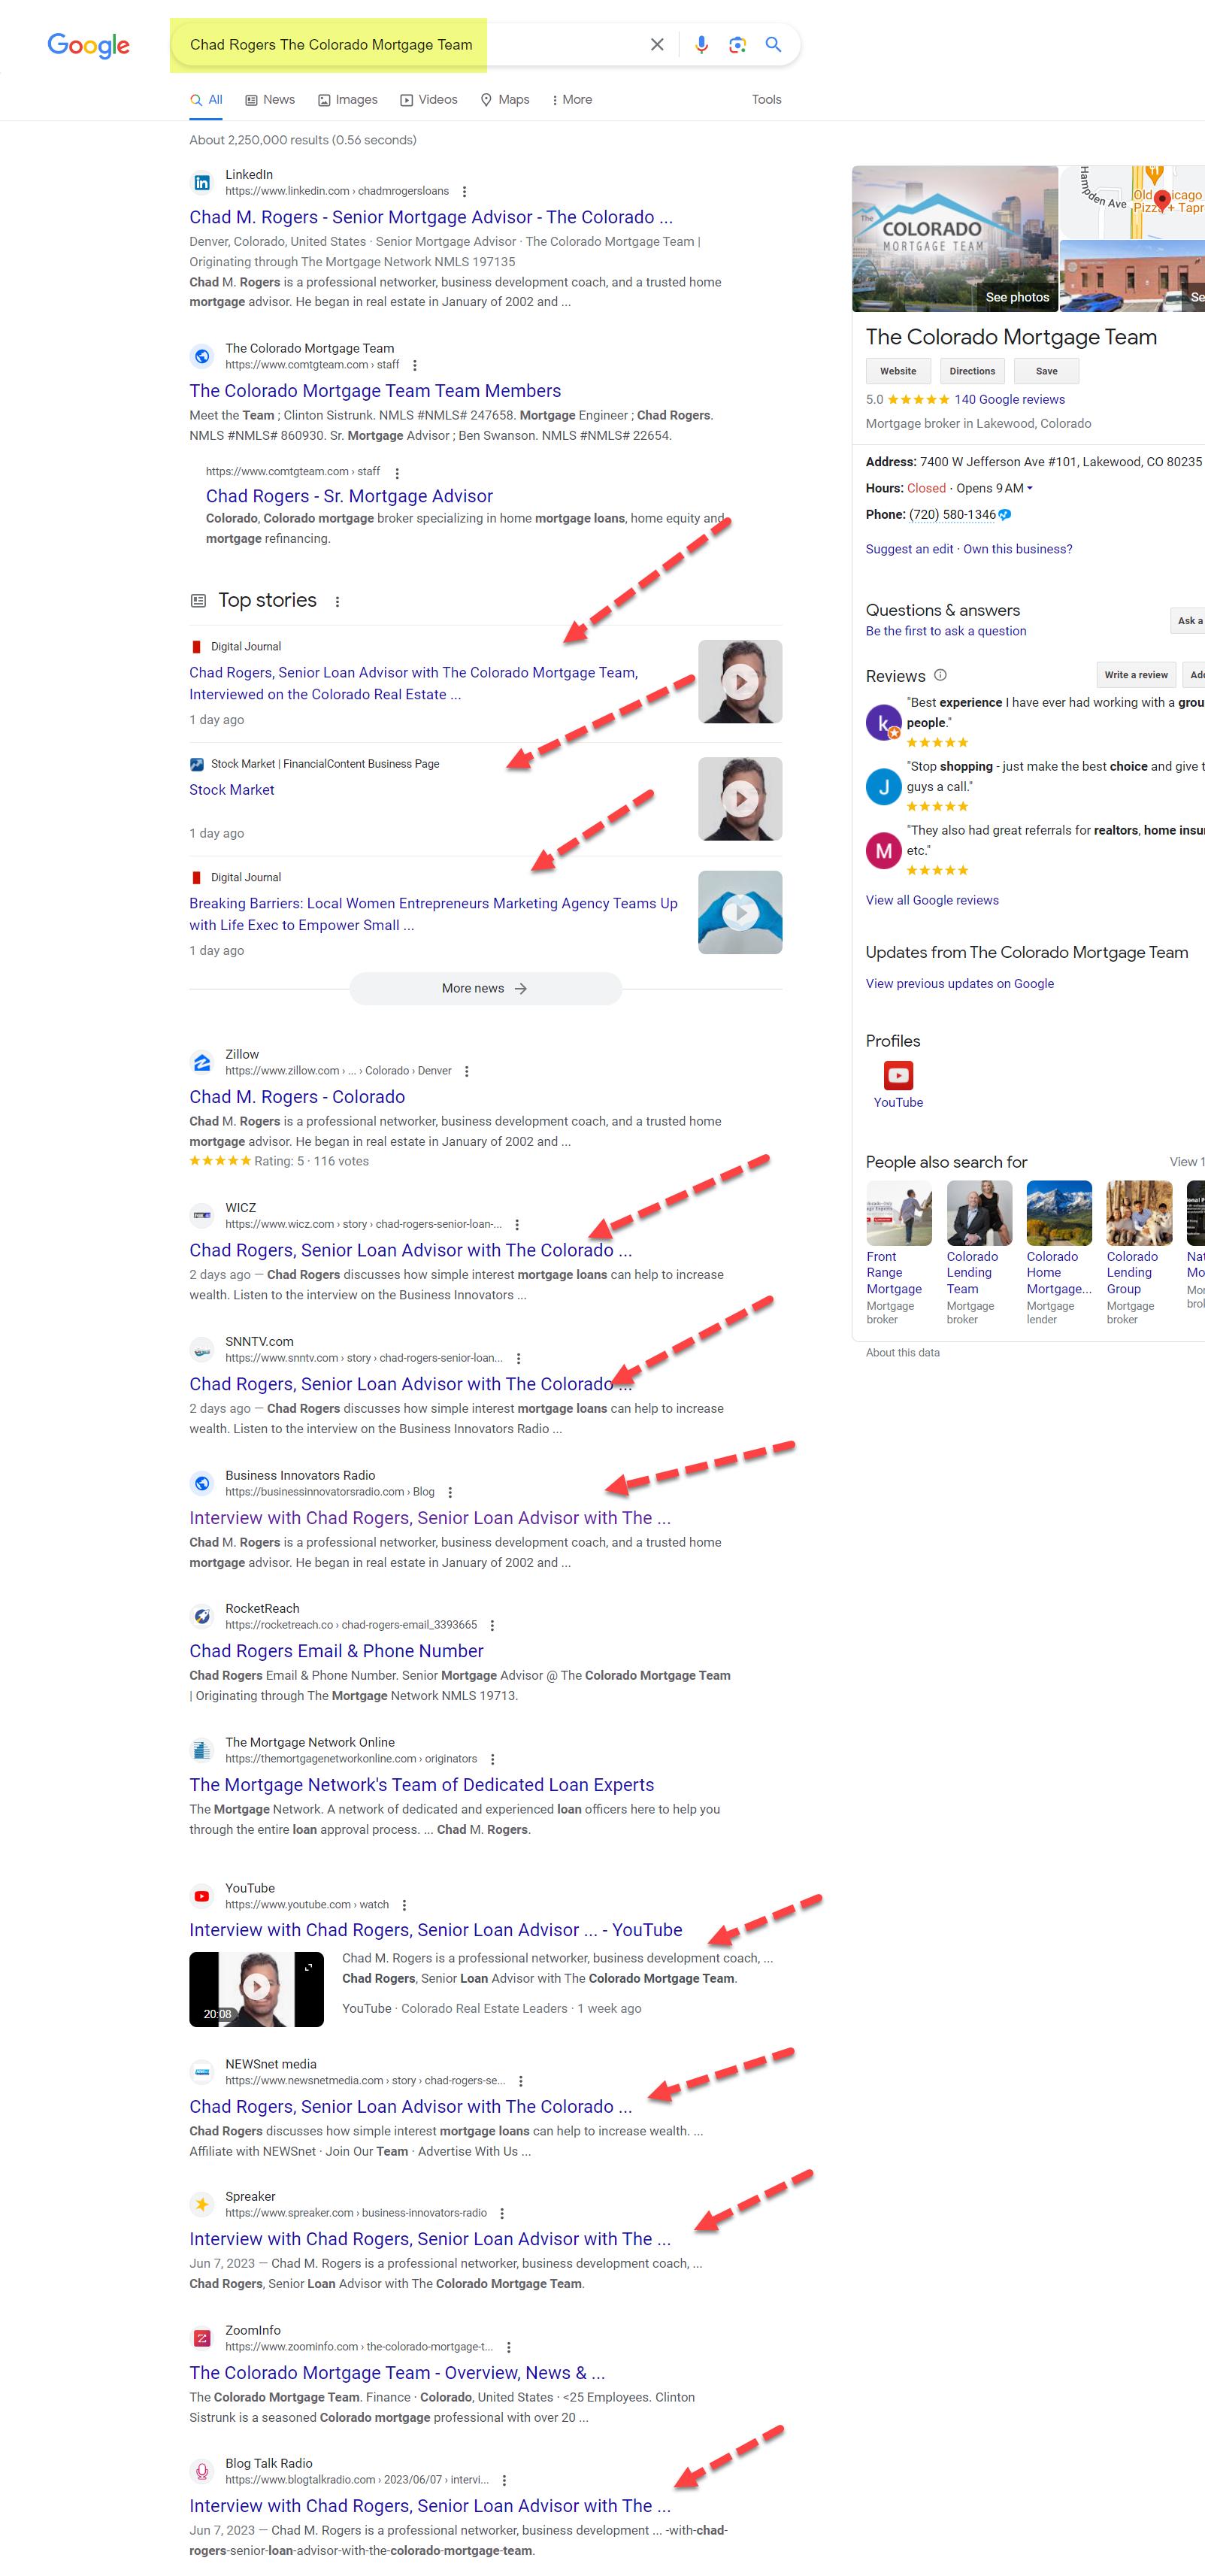Open options menu for the NEWSnet media result
The image size is (1205, 2576).
[520, 2081]
